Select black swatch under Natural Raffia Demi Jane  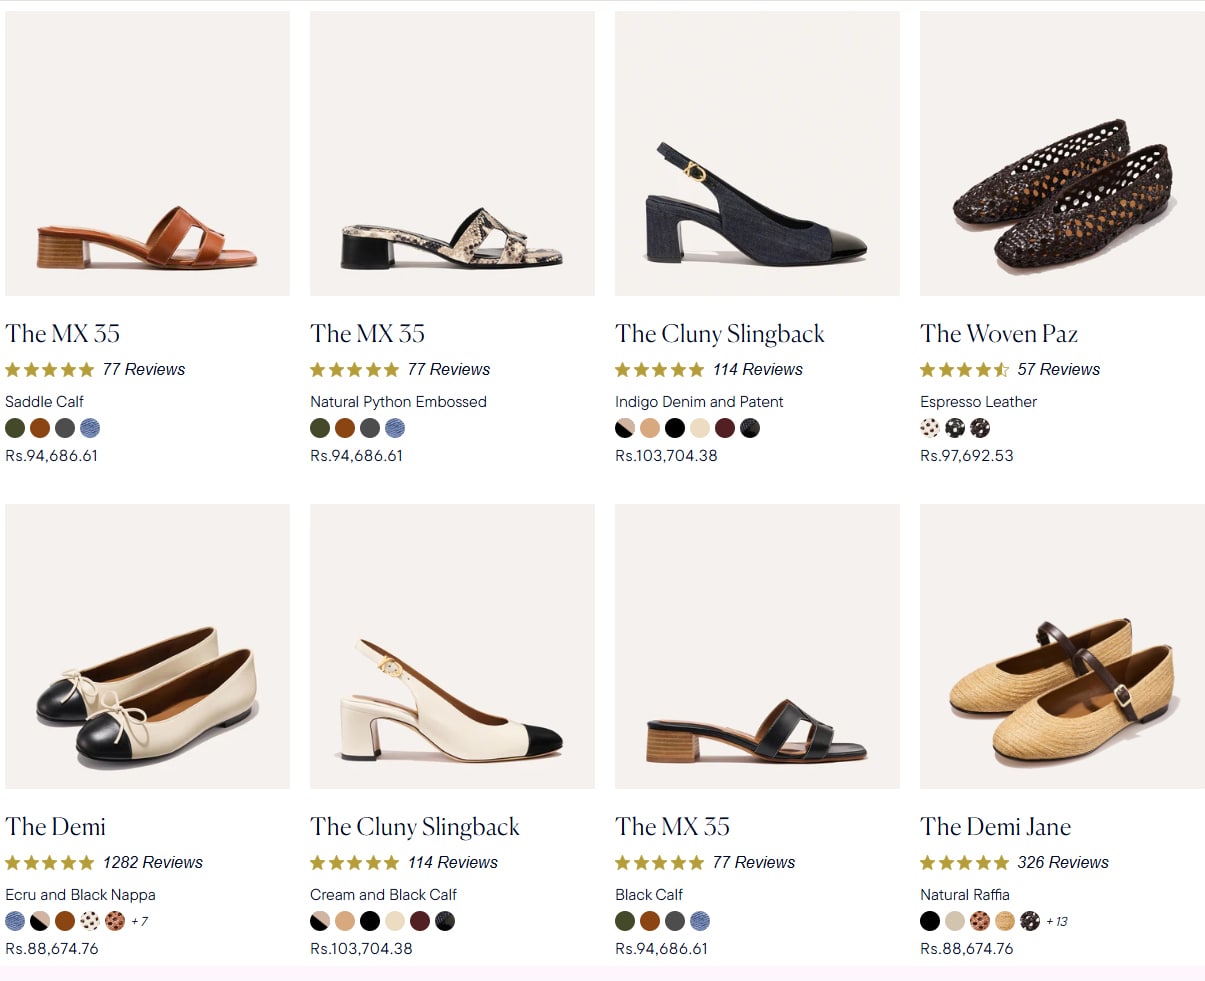tap(930, 921)
